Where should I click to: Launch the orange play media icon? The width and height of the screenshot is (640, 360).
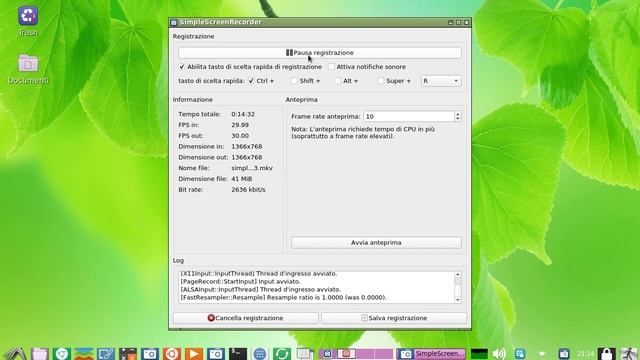coord(194,353)
